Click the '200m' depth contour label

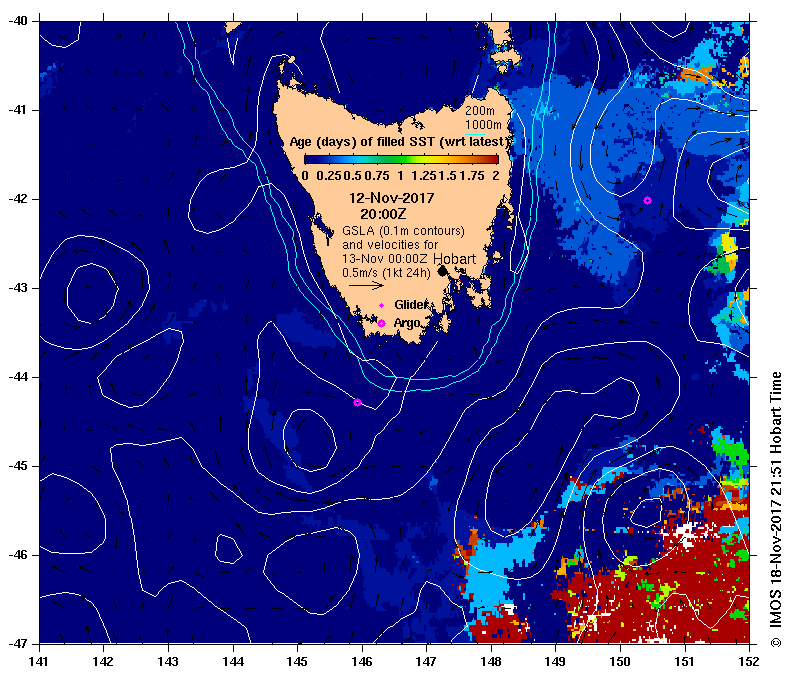(x=480, y=111)
